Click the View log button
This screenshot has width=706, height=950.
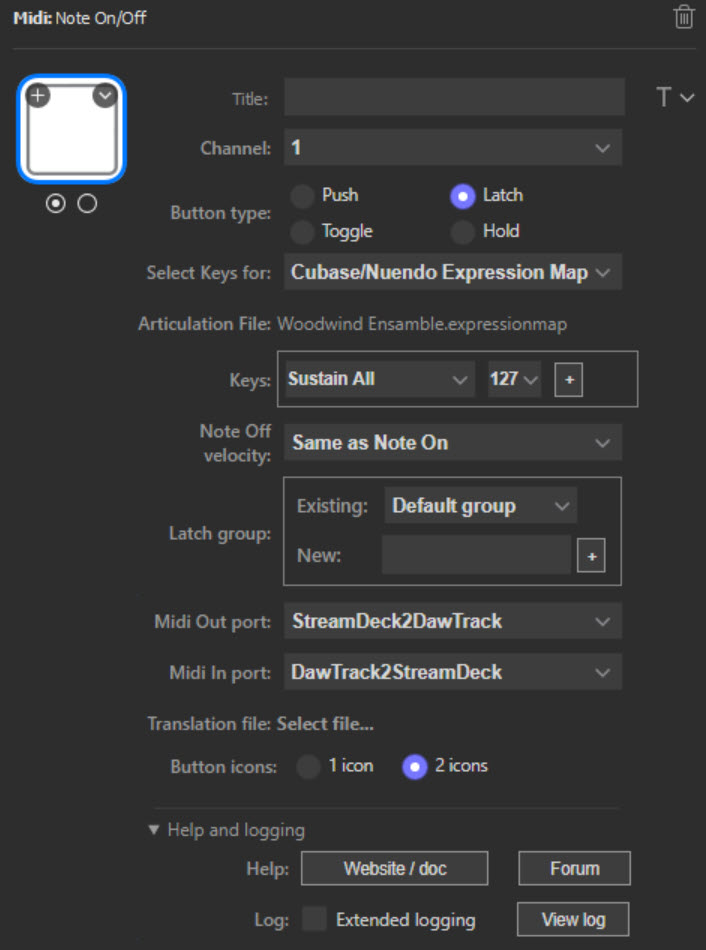[x=573, y=919]
